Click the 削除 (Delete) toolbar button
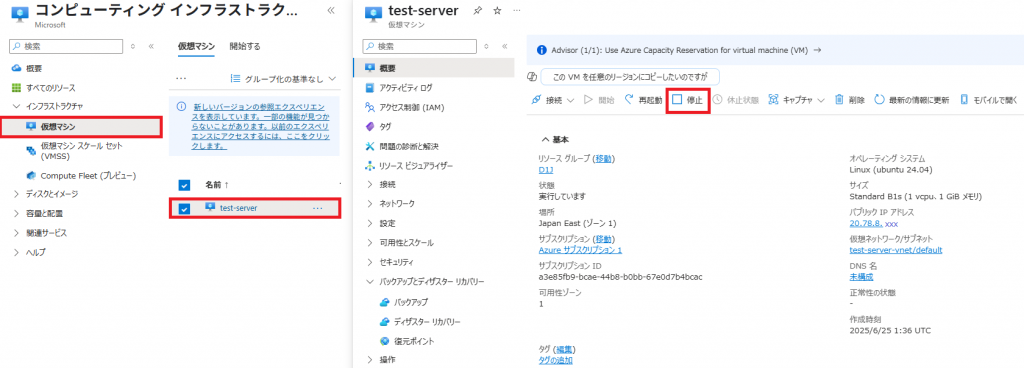This screenshot has width=1024, height=368. [x=850, y=100]
